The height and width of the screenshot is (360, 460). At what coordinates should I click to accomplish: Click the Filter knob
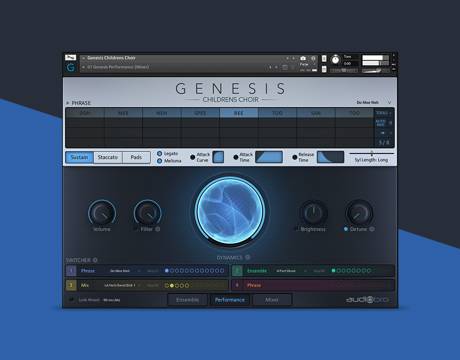tap(148, 213)
